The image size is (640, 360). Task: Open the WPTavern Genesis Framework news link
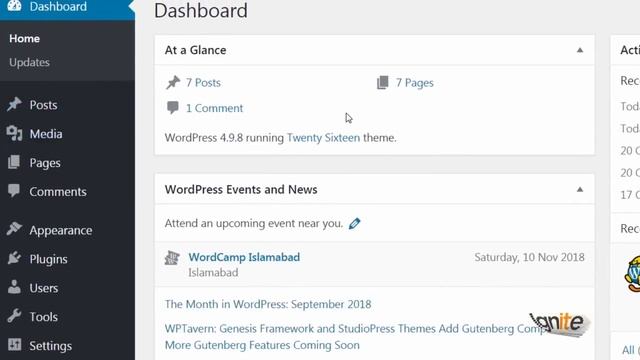(354, 337)
